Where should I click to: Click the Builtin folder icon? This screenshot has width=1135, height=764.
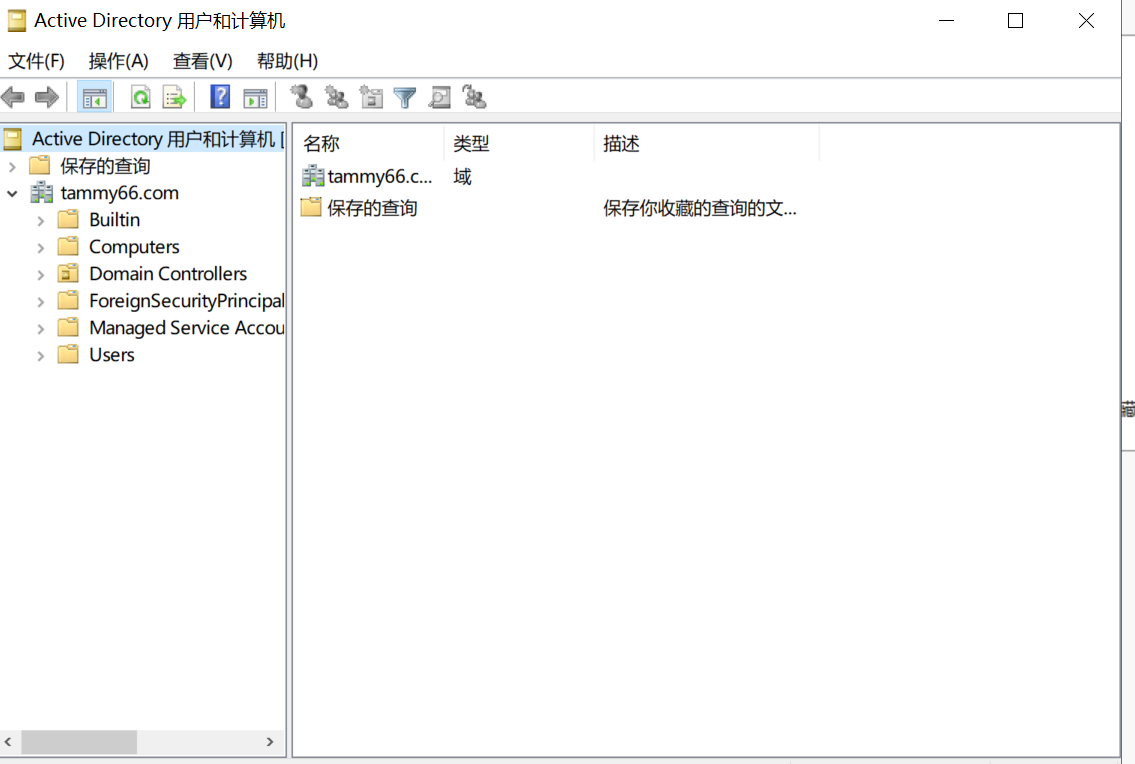[x=69, y=219]
